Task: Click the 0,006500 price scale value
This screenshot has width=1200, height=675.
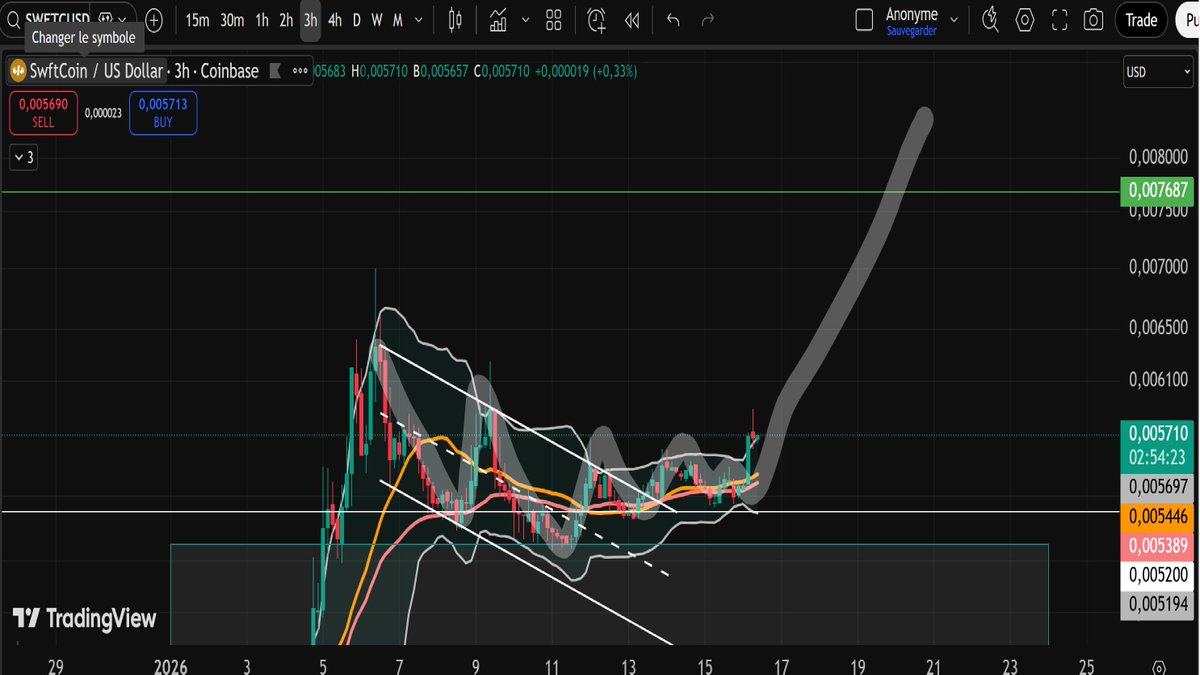Action: tap(1159, 327)
